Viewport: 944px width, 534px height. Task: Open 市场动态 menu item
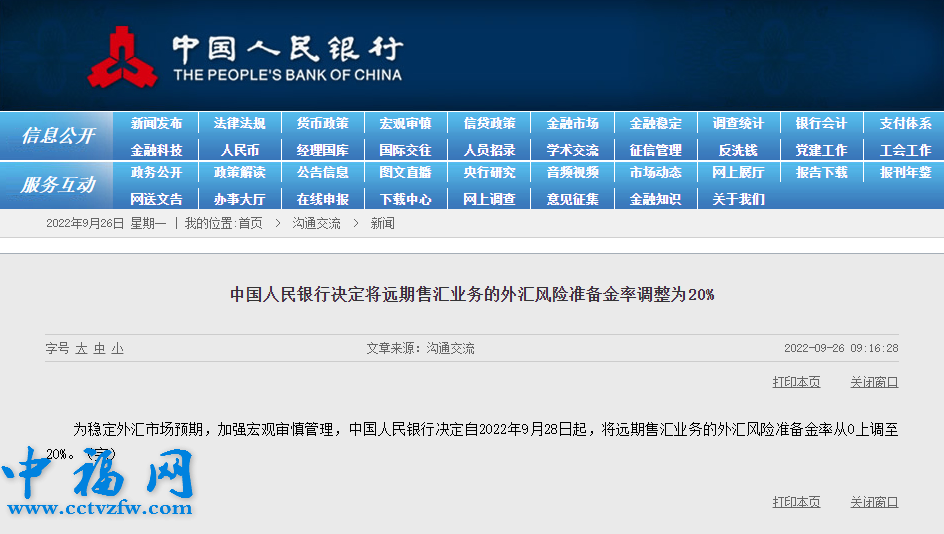point(656,172)
